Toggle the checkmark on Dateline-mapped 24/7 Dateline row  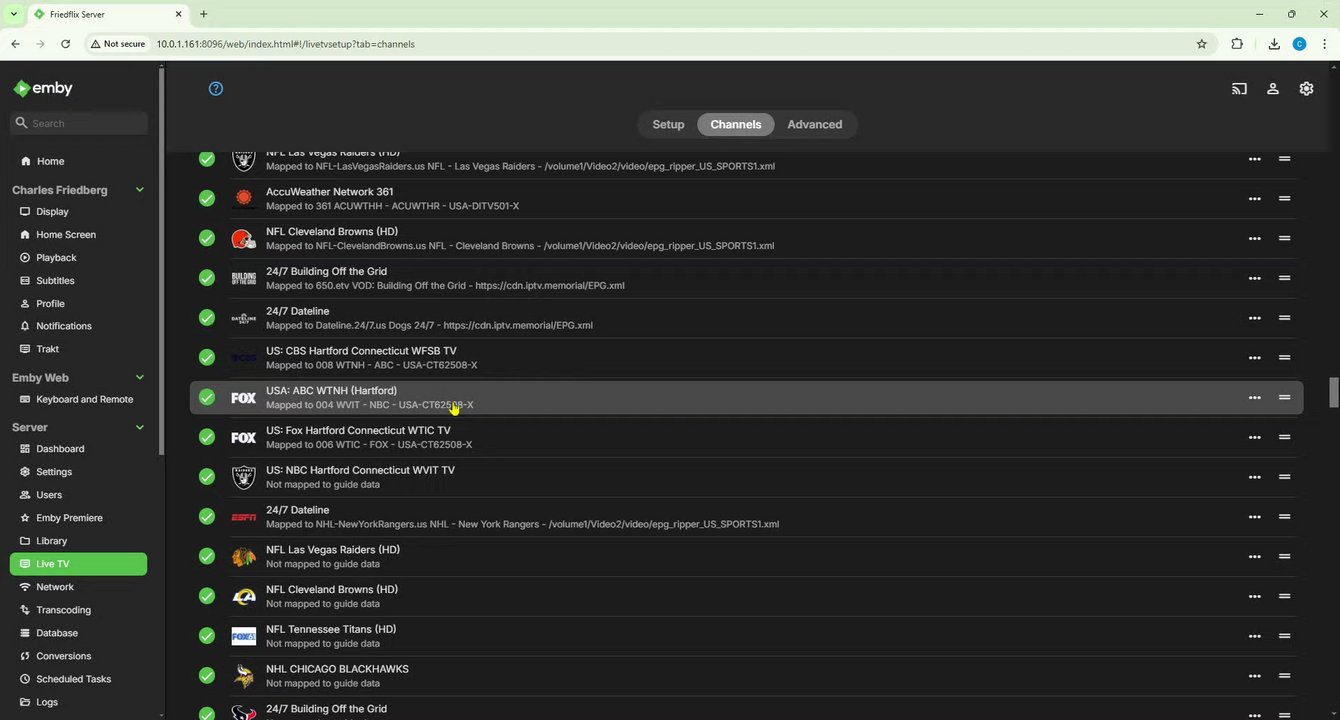point(207,318)
